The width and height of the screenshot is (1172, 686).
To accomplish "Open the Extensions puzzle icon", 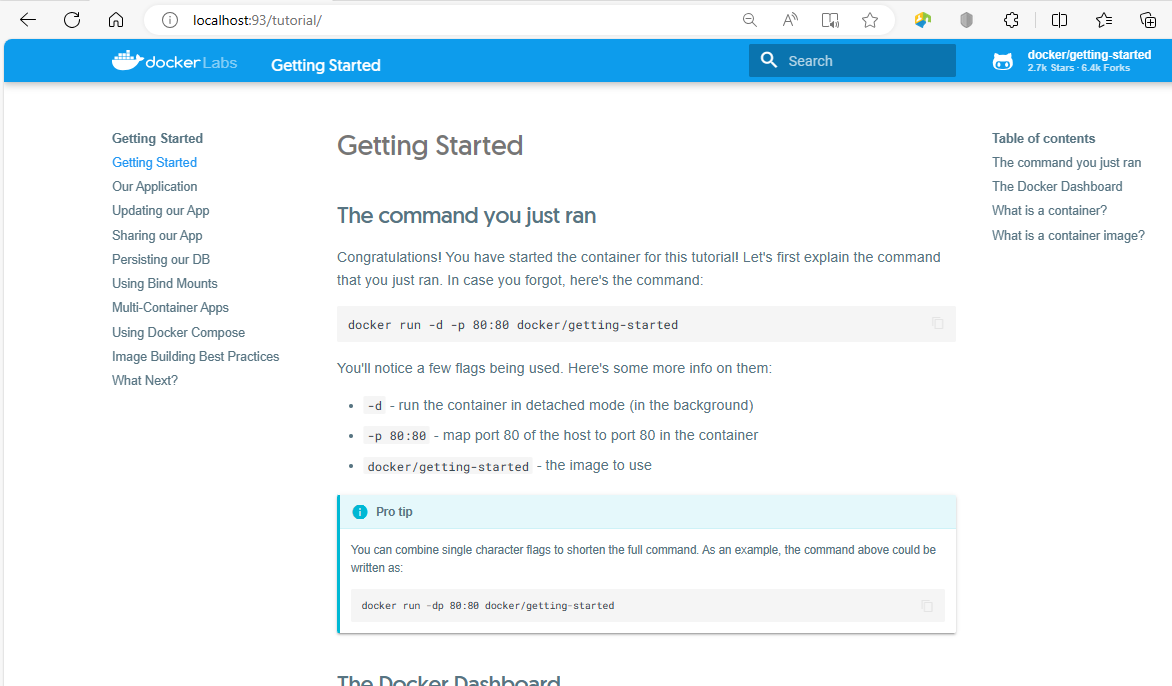I will click(1011, 20).
